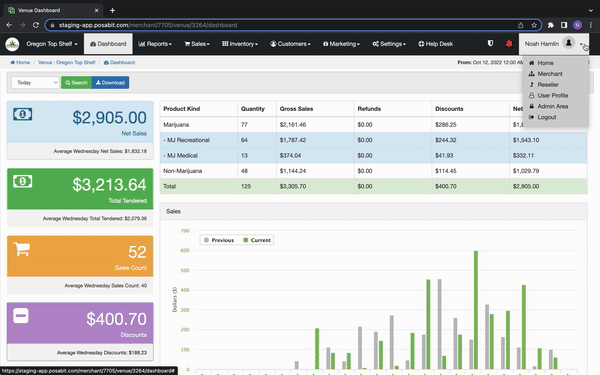600x375 pixels.
Task: Open the Today date range dropdown
Action: [35, 82]
